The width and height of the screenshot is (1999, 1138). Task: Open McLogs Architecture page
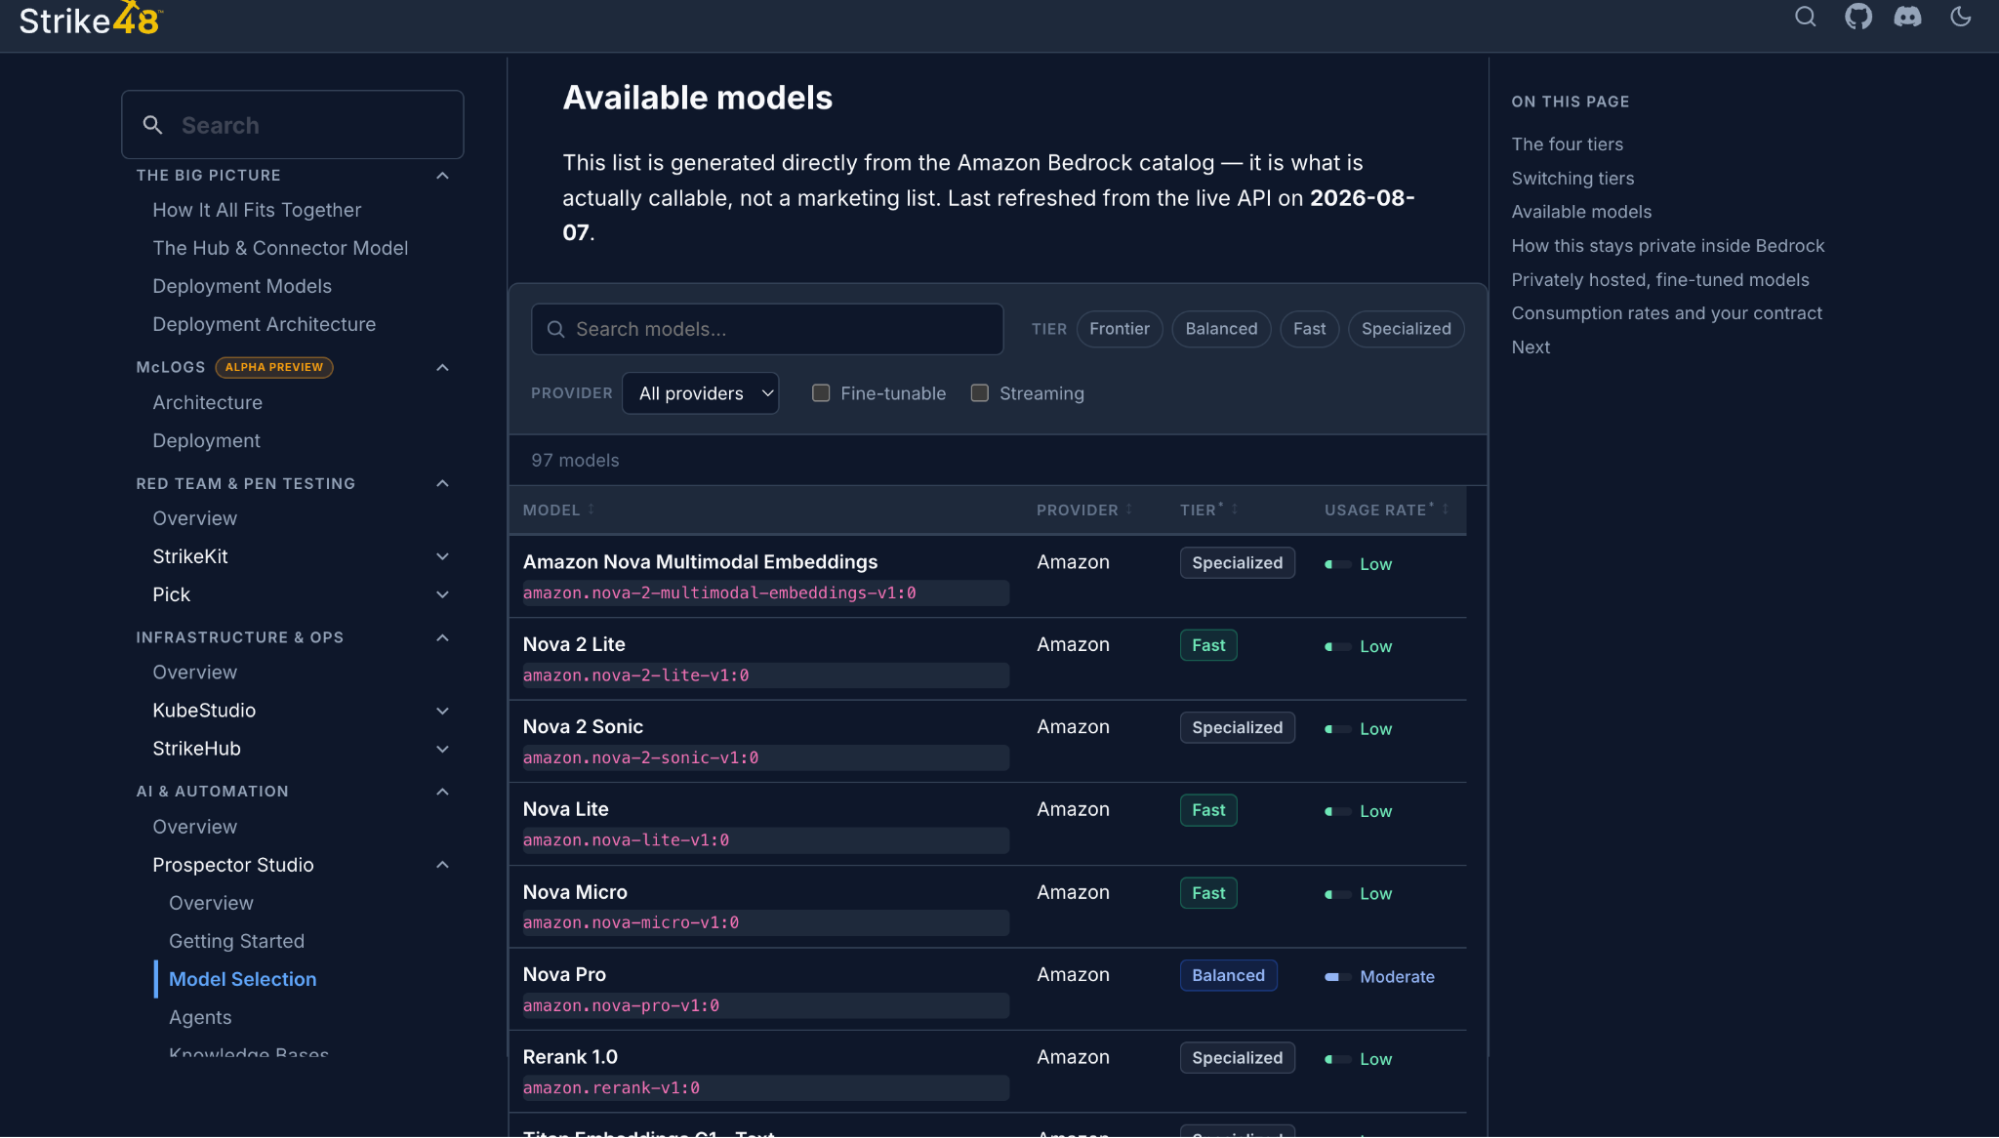[x=208, y=402]
